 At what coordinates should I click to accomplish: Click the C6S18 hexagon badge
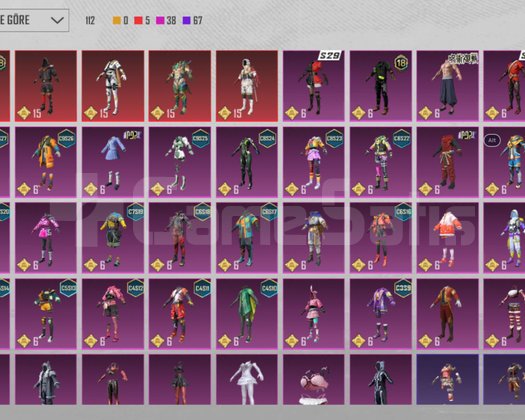[202, 212]
